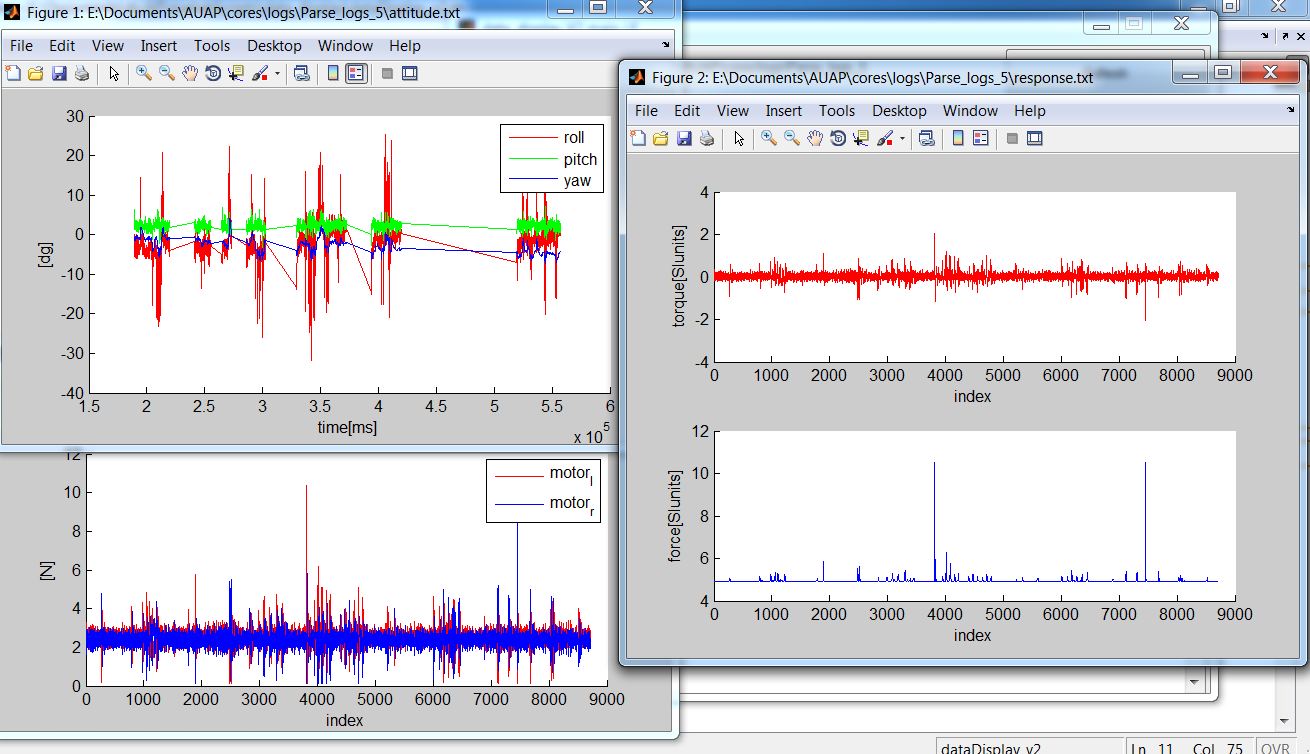Screen dimensions: 1310x754
Task: Select the Pan hand tool in Figure 2
Action: [x=814, y=138]
